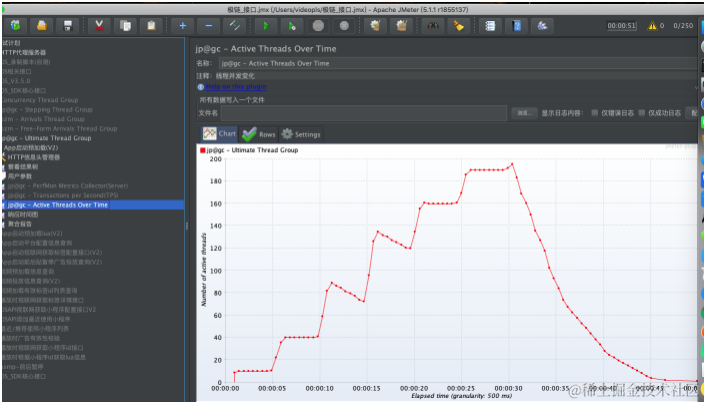
Task: Save the test plan with floppy icon
Action: (67, 26)
